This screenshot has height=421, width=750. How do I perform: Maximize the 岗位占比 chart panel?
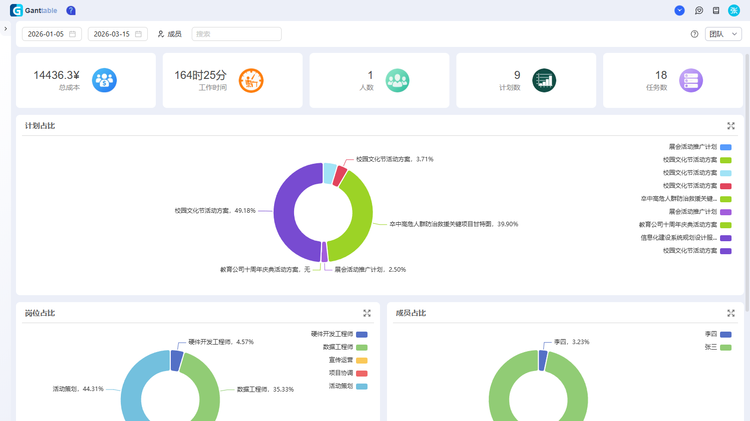tap(367, 313)
